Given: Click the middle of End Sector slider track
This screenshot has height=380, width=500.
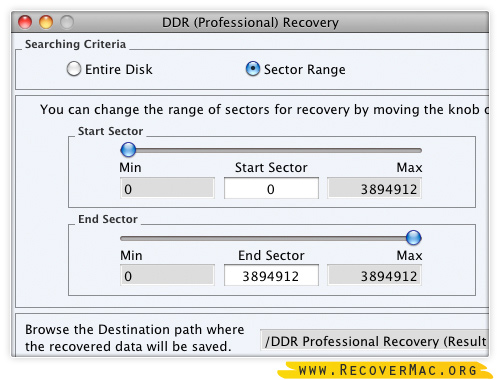Looking at the screenshot, I should [x=271, y=238].
